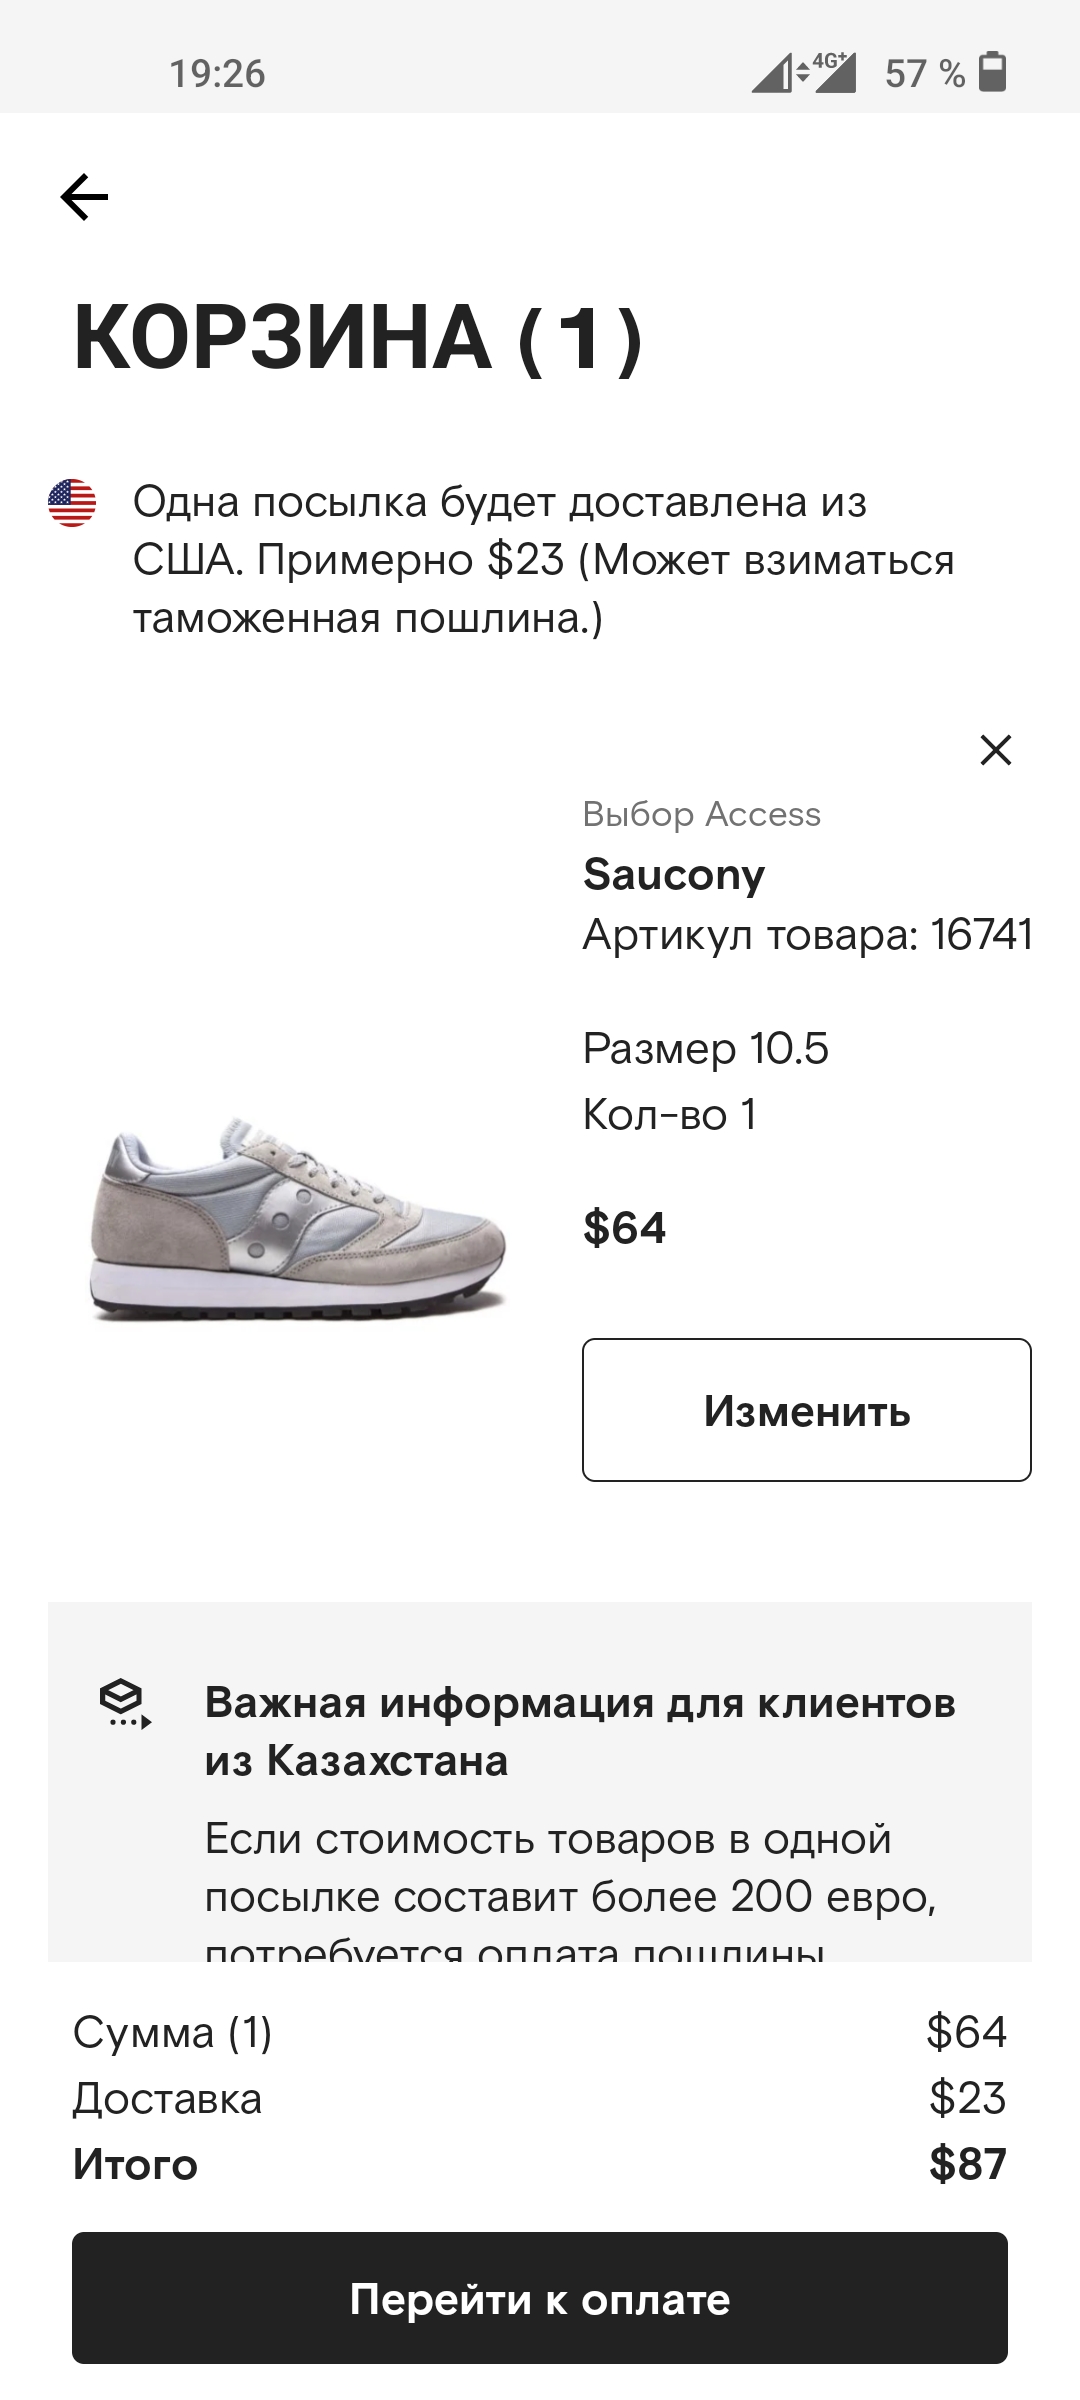Select the Размер 10.5 text
1080x2400 pixels.
(706, 1049)
